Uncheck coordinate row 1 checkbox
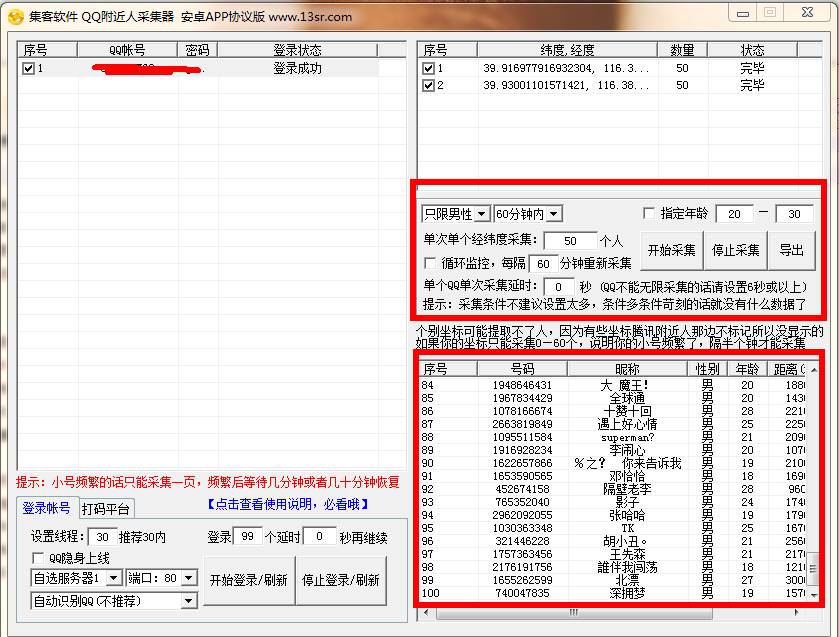Image resolution: width=839 pixels, height=637 pixels. click(428, 69)
